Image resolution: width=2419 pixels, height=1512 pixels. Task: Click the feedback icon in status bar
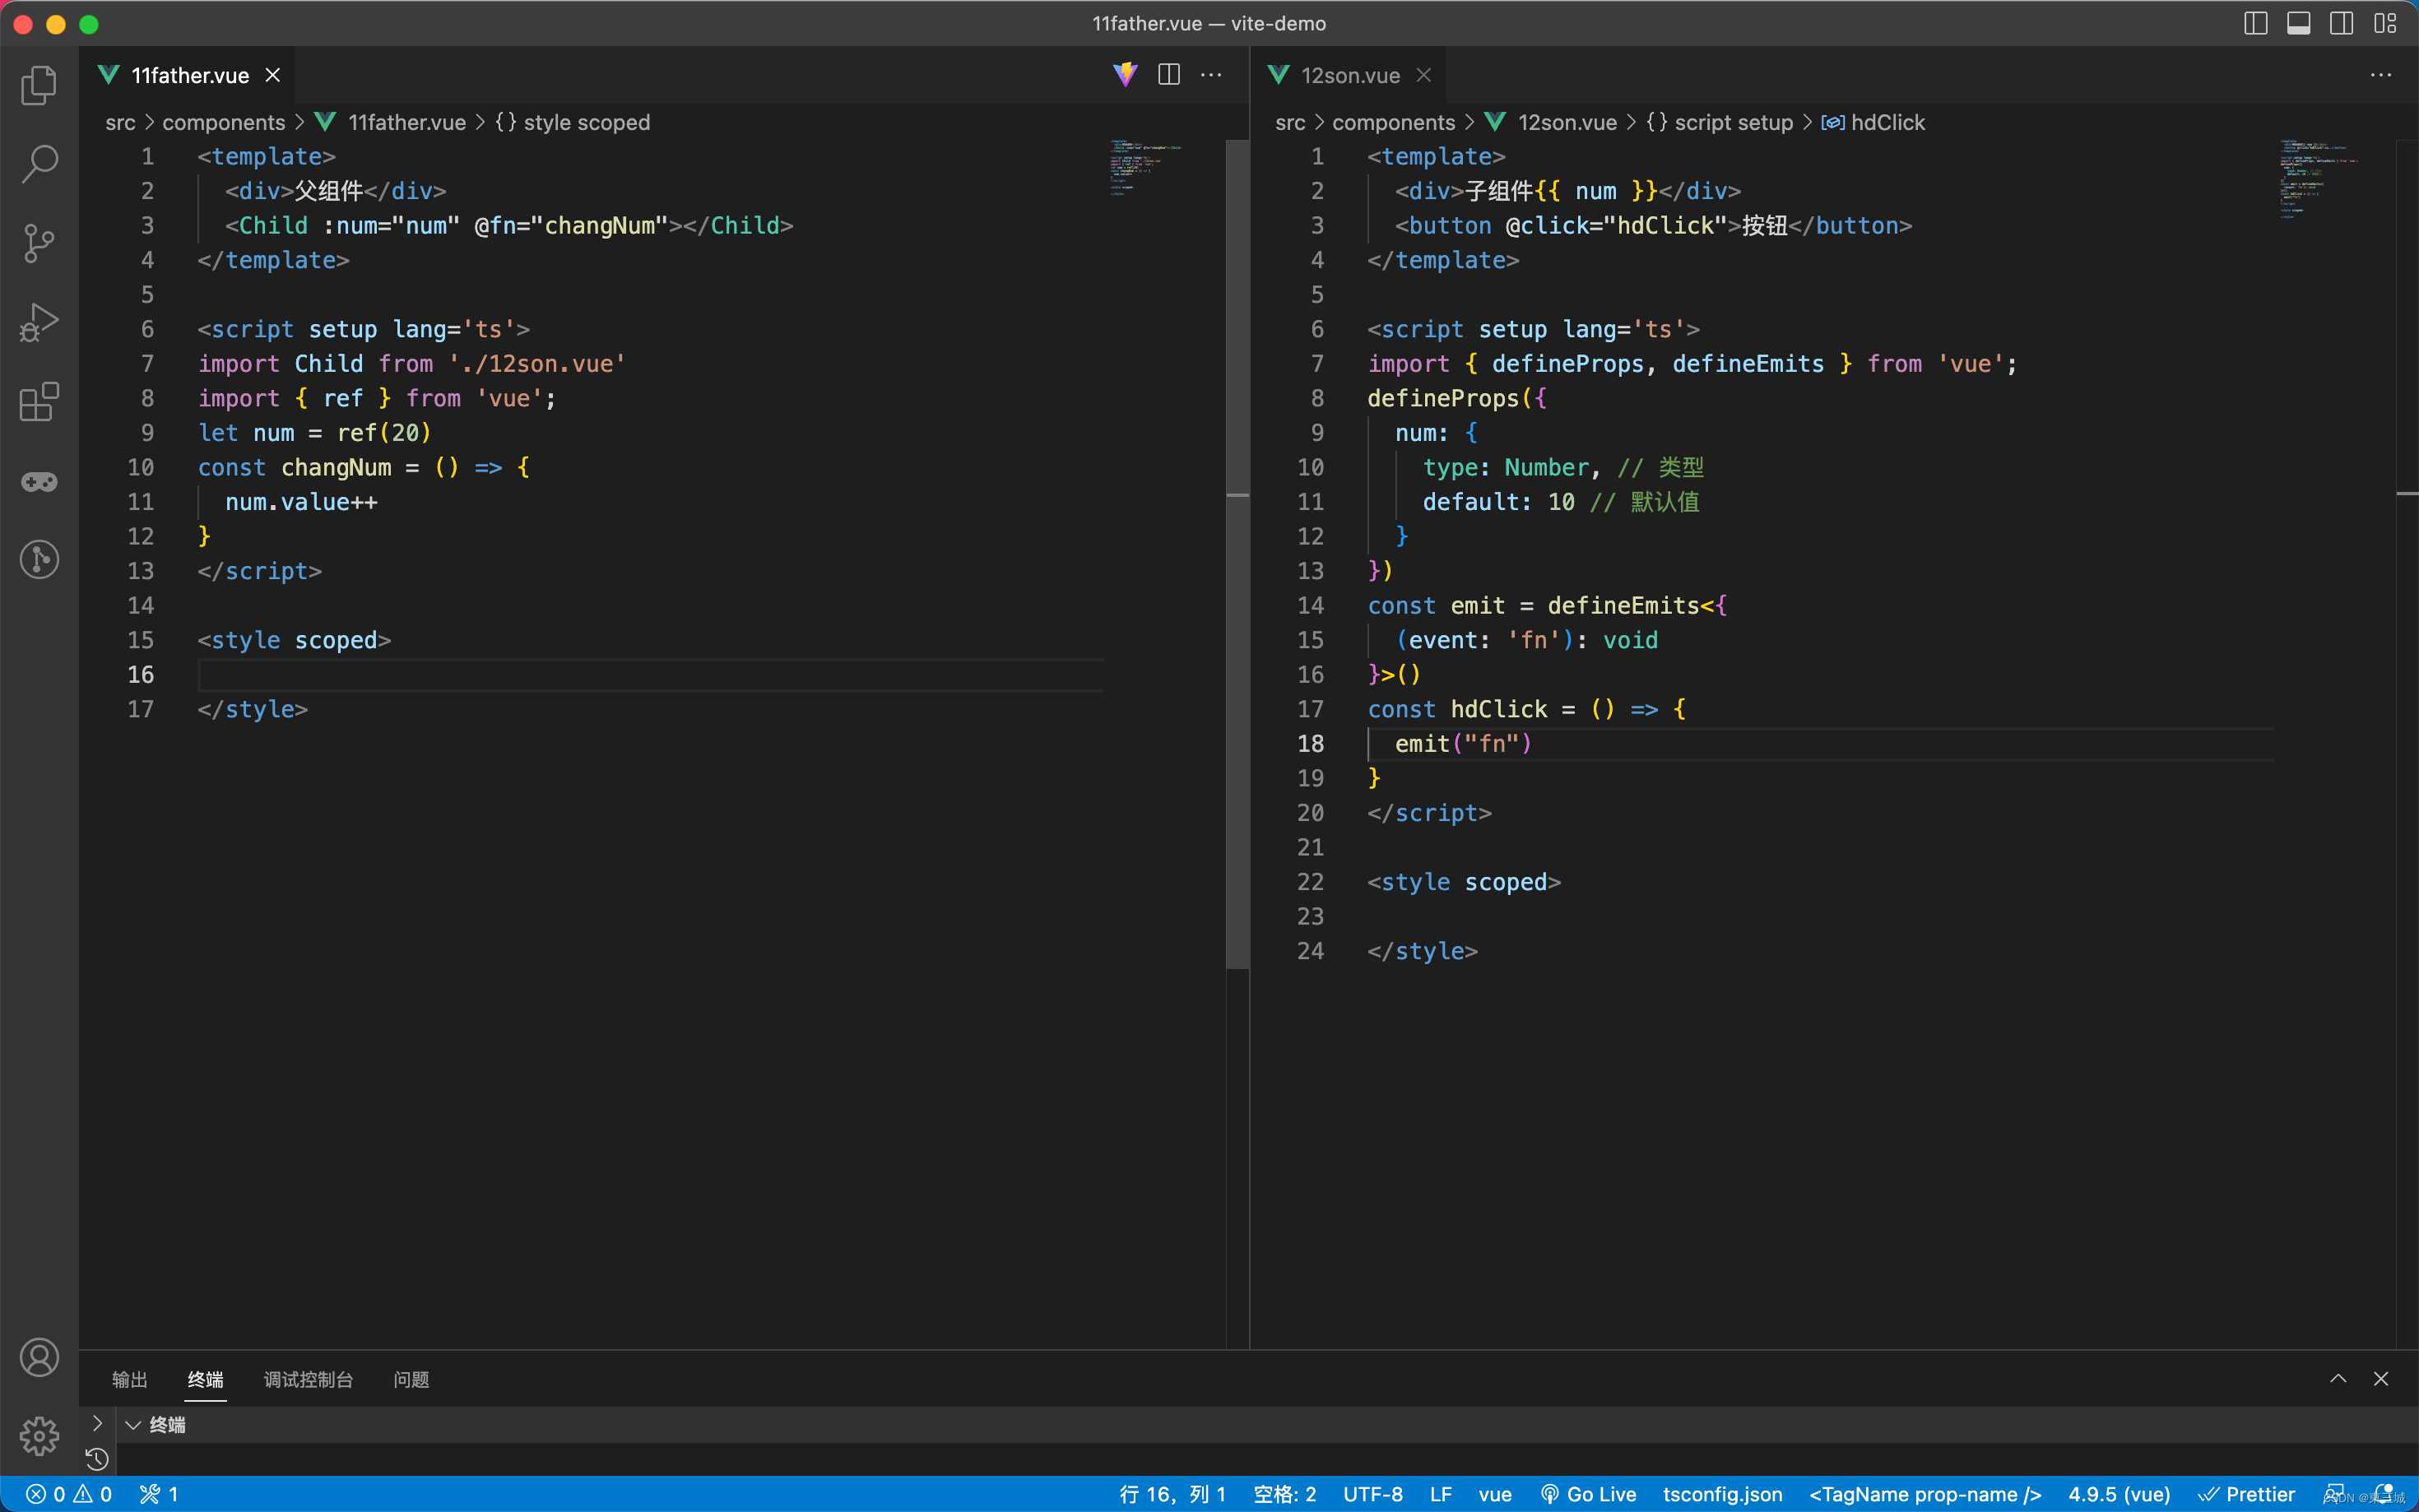2335,1493
